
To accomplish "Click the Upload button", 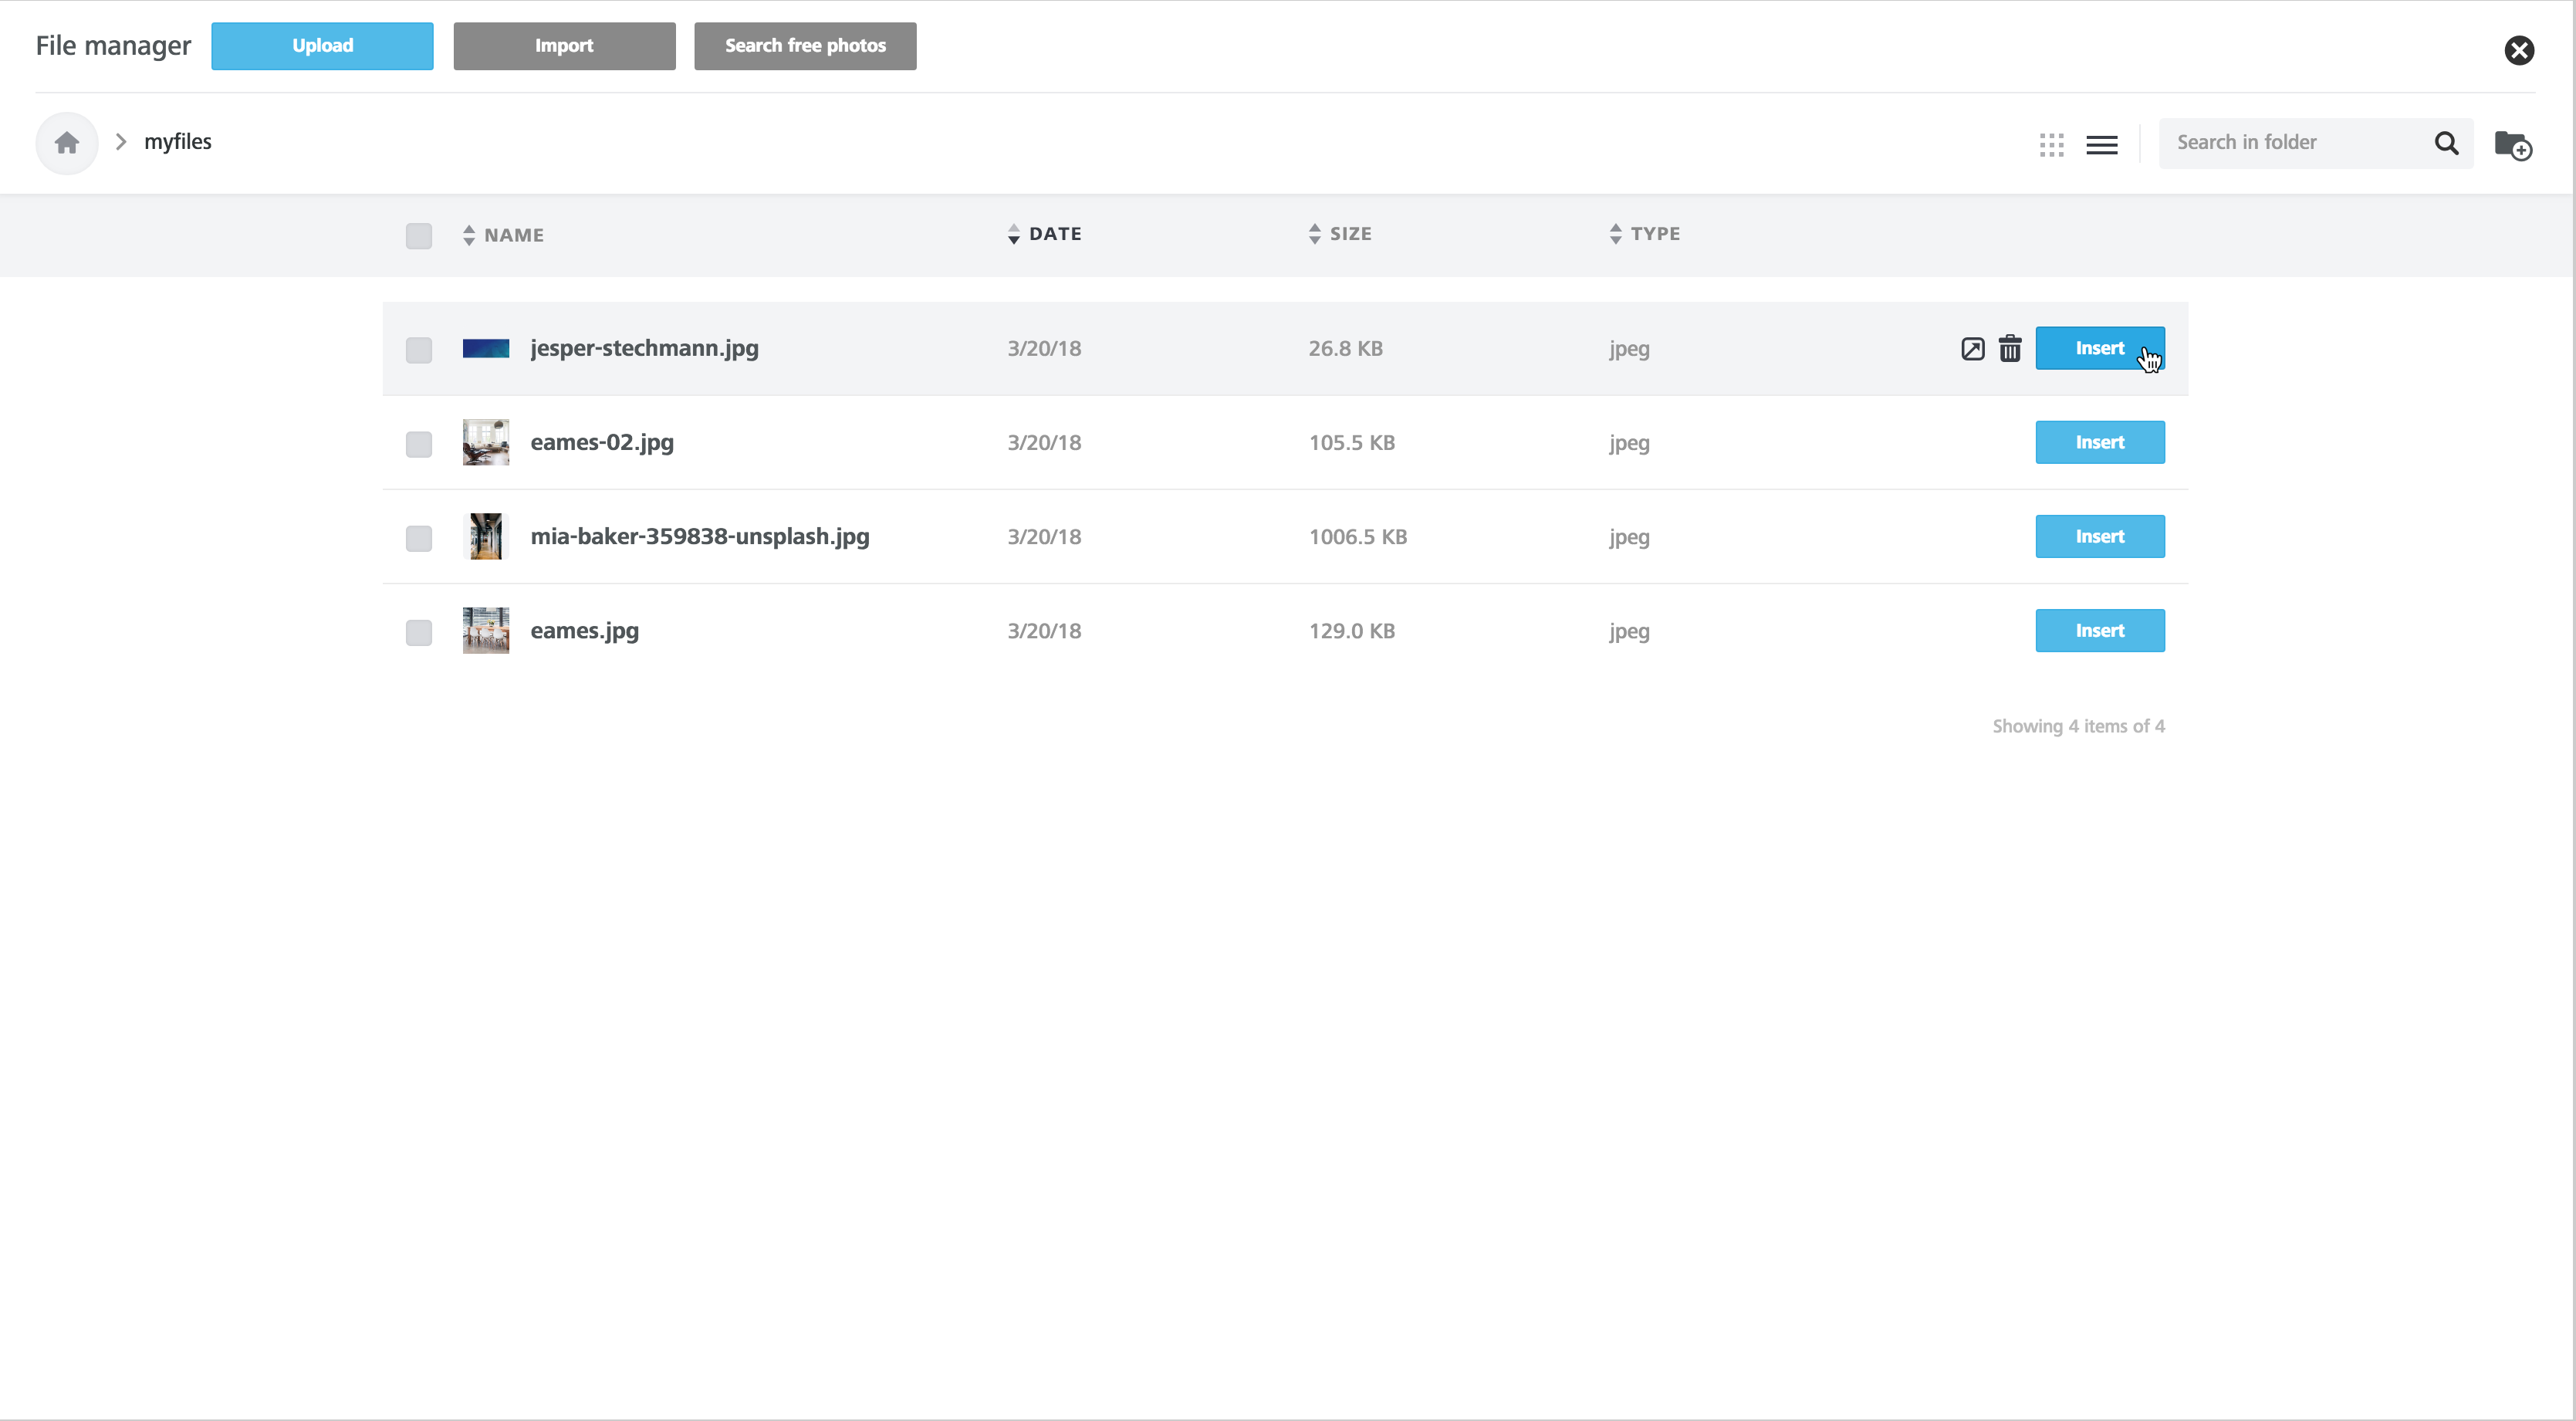I will coord(322,46).
